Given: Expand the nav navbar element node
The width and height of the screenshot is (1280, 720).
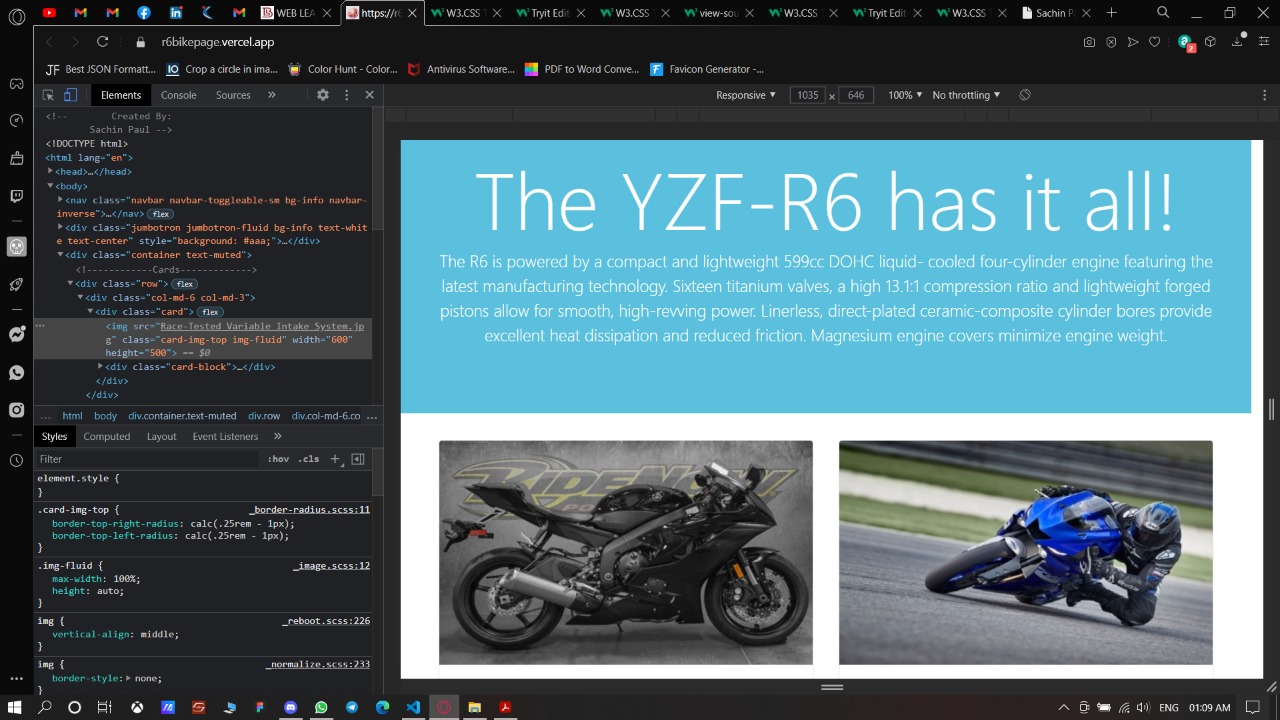Looking at the screenshot, I should pyautogui.click(x=60, y=200).
